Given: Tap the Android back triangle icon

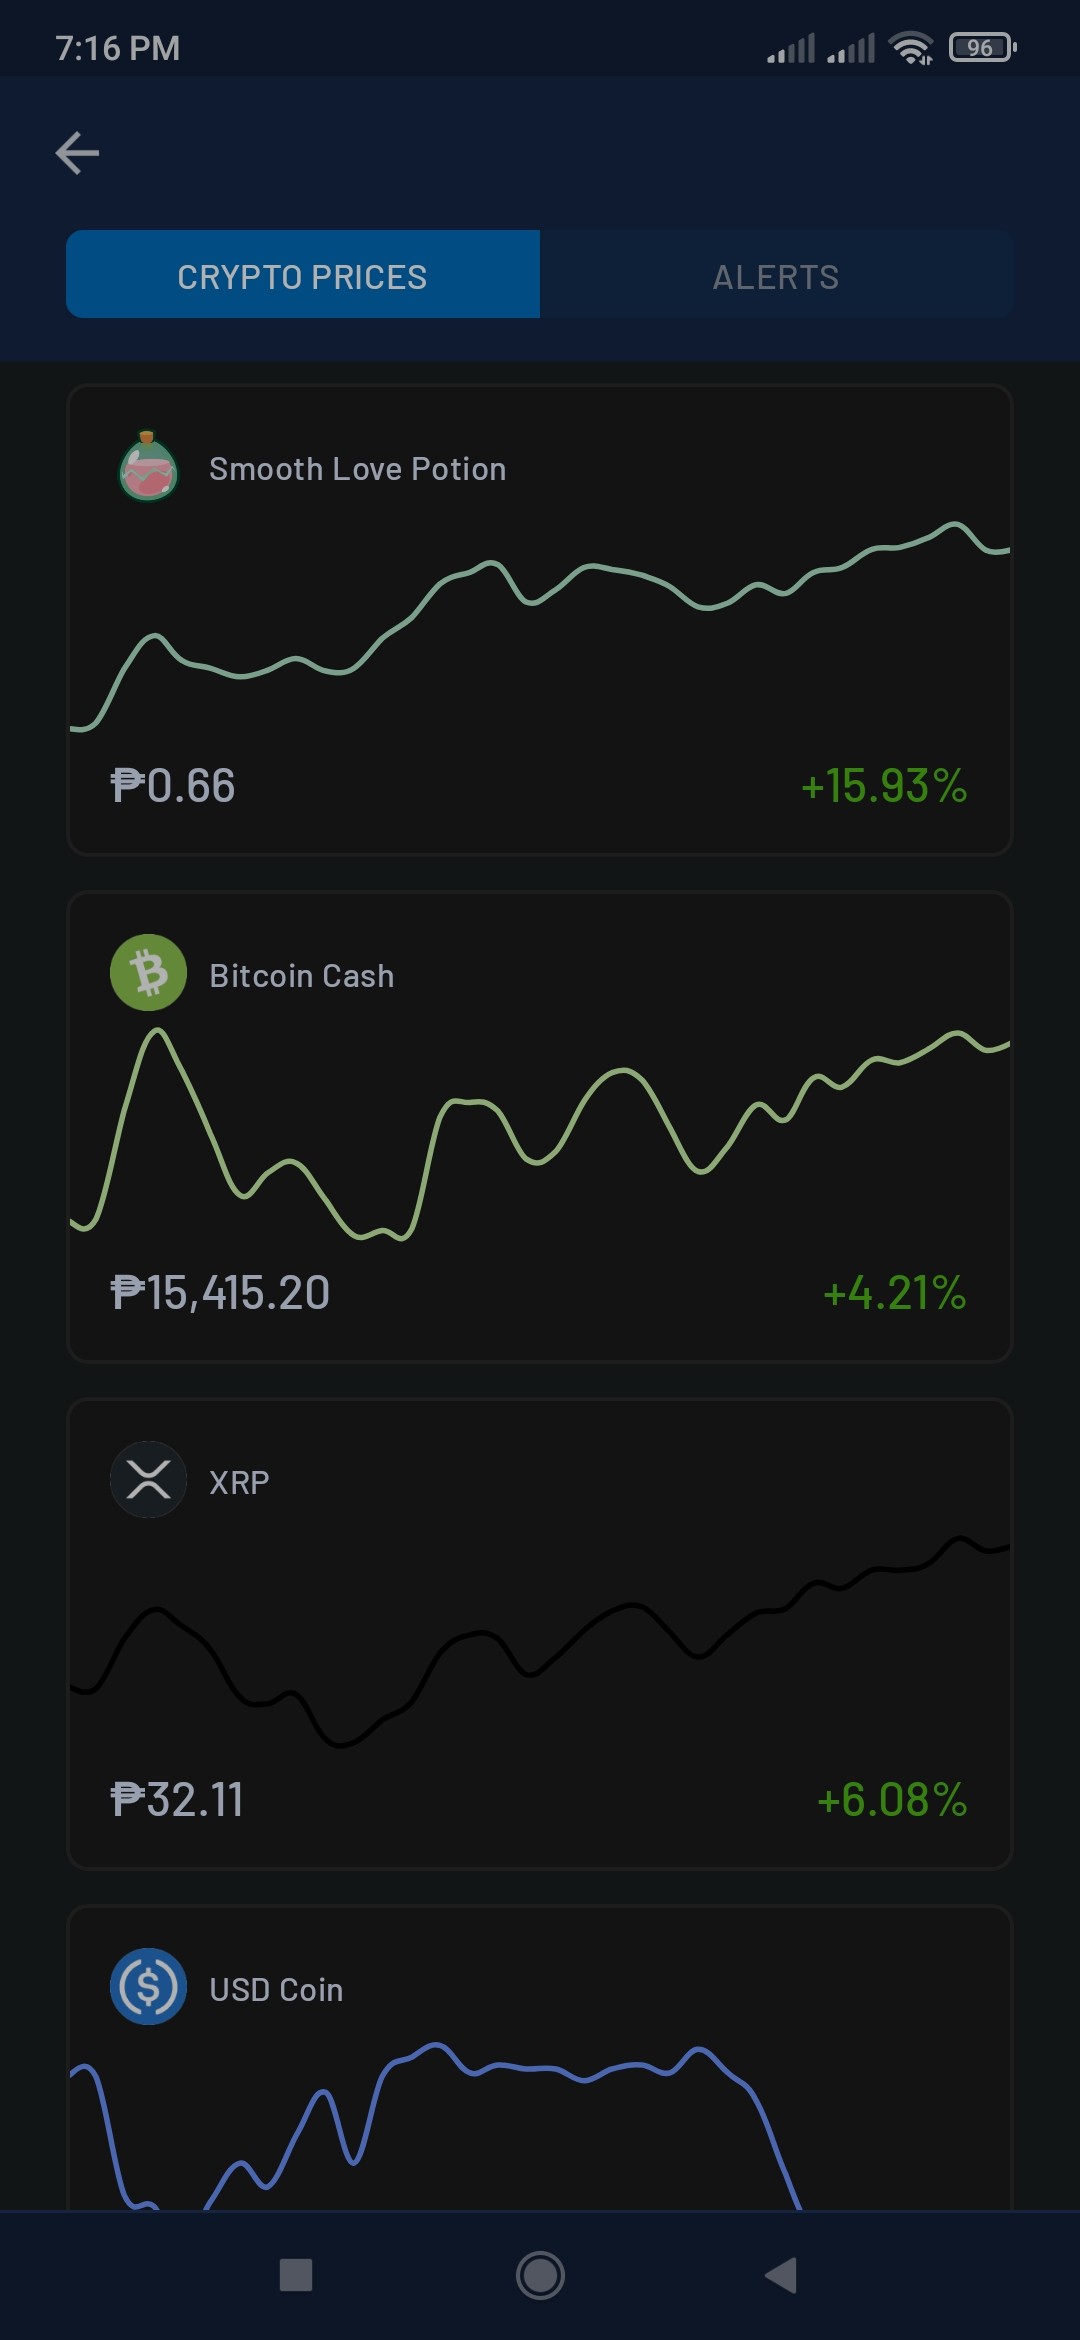Looking at the screenshot, I should click(x=781, y=2275).
